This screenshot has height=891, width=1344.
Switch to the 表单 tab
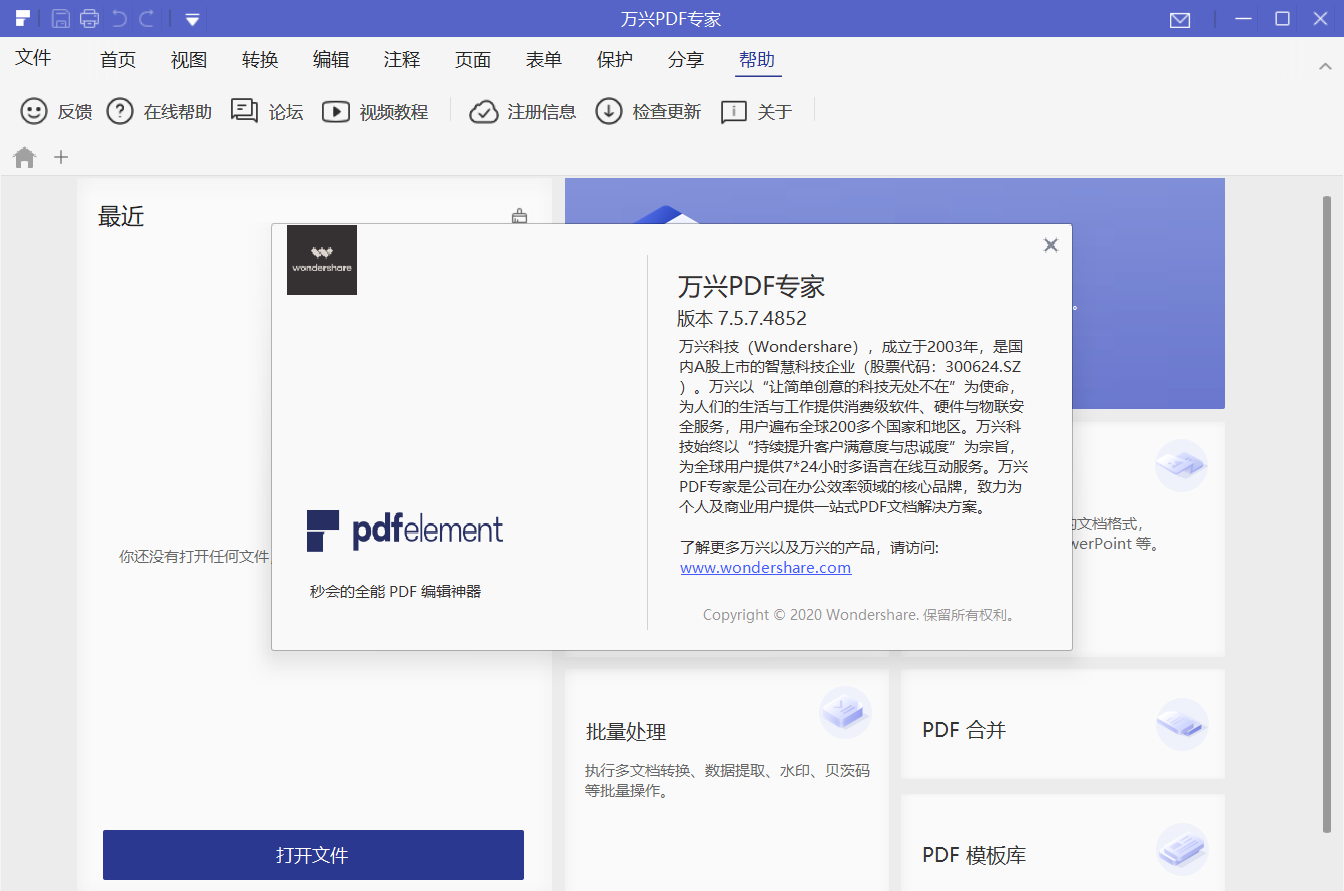tap(544, 60)
